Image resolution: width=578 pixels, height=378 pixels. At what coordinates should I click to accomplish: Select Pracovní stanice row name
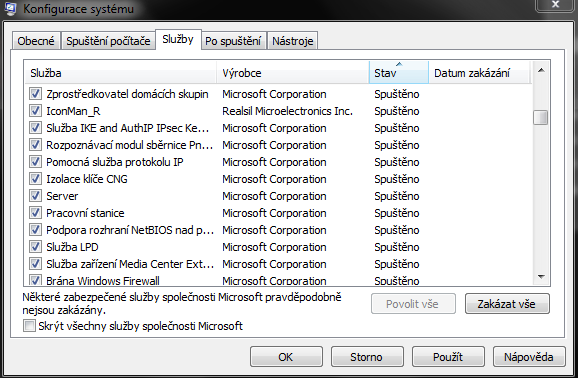tap(85, 213)
